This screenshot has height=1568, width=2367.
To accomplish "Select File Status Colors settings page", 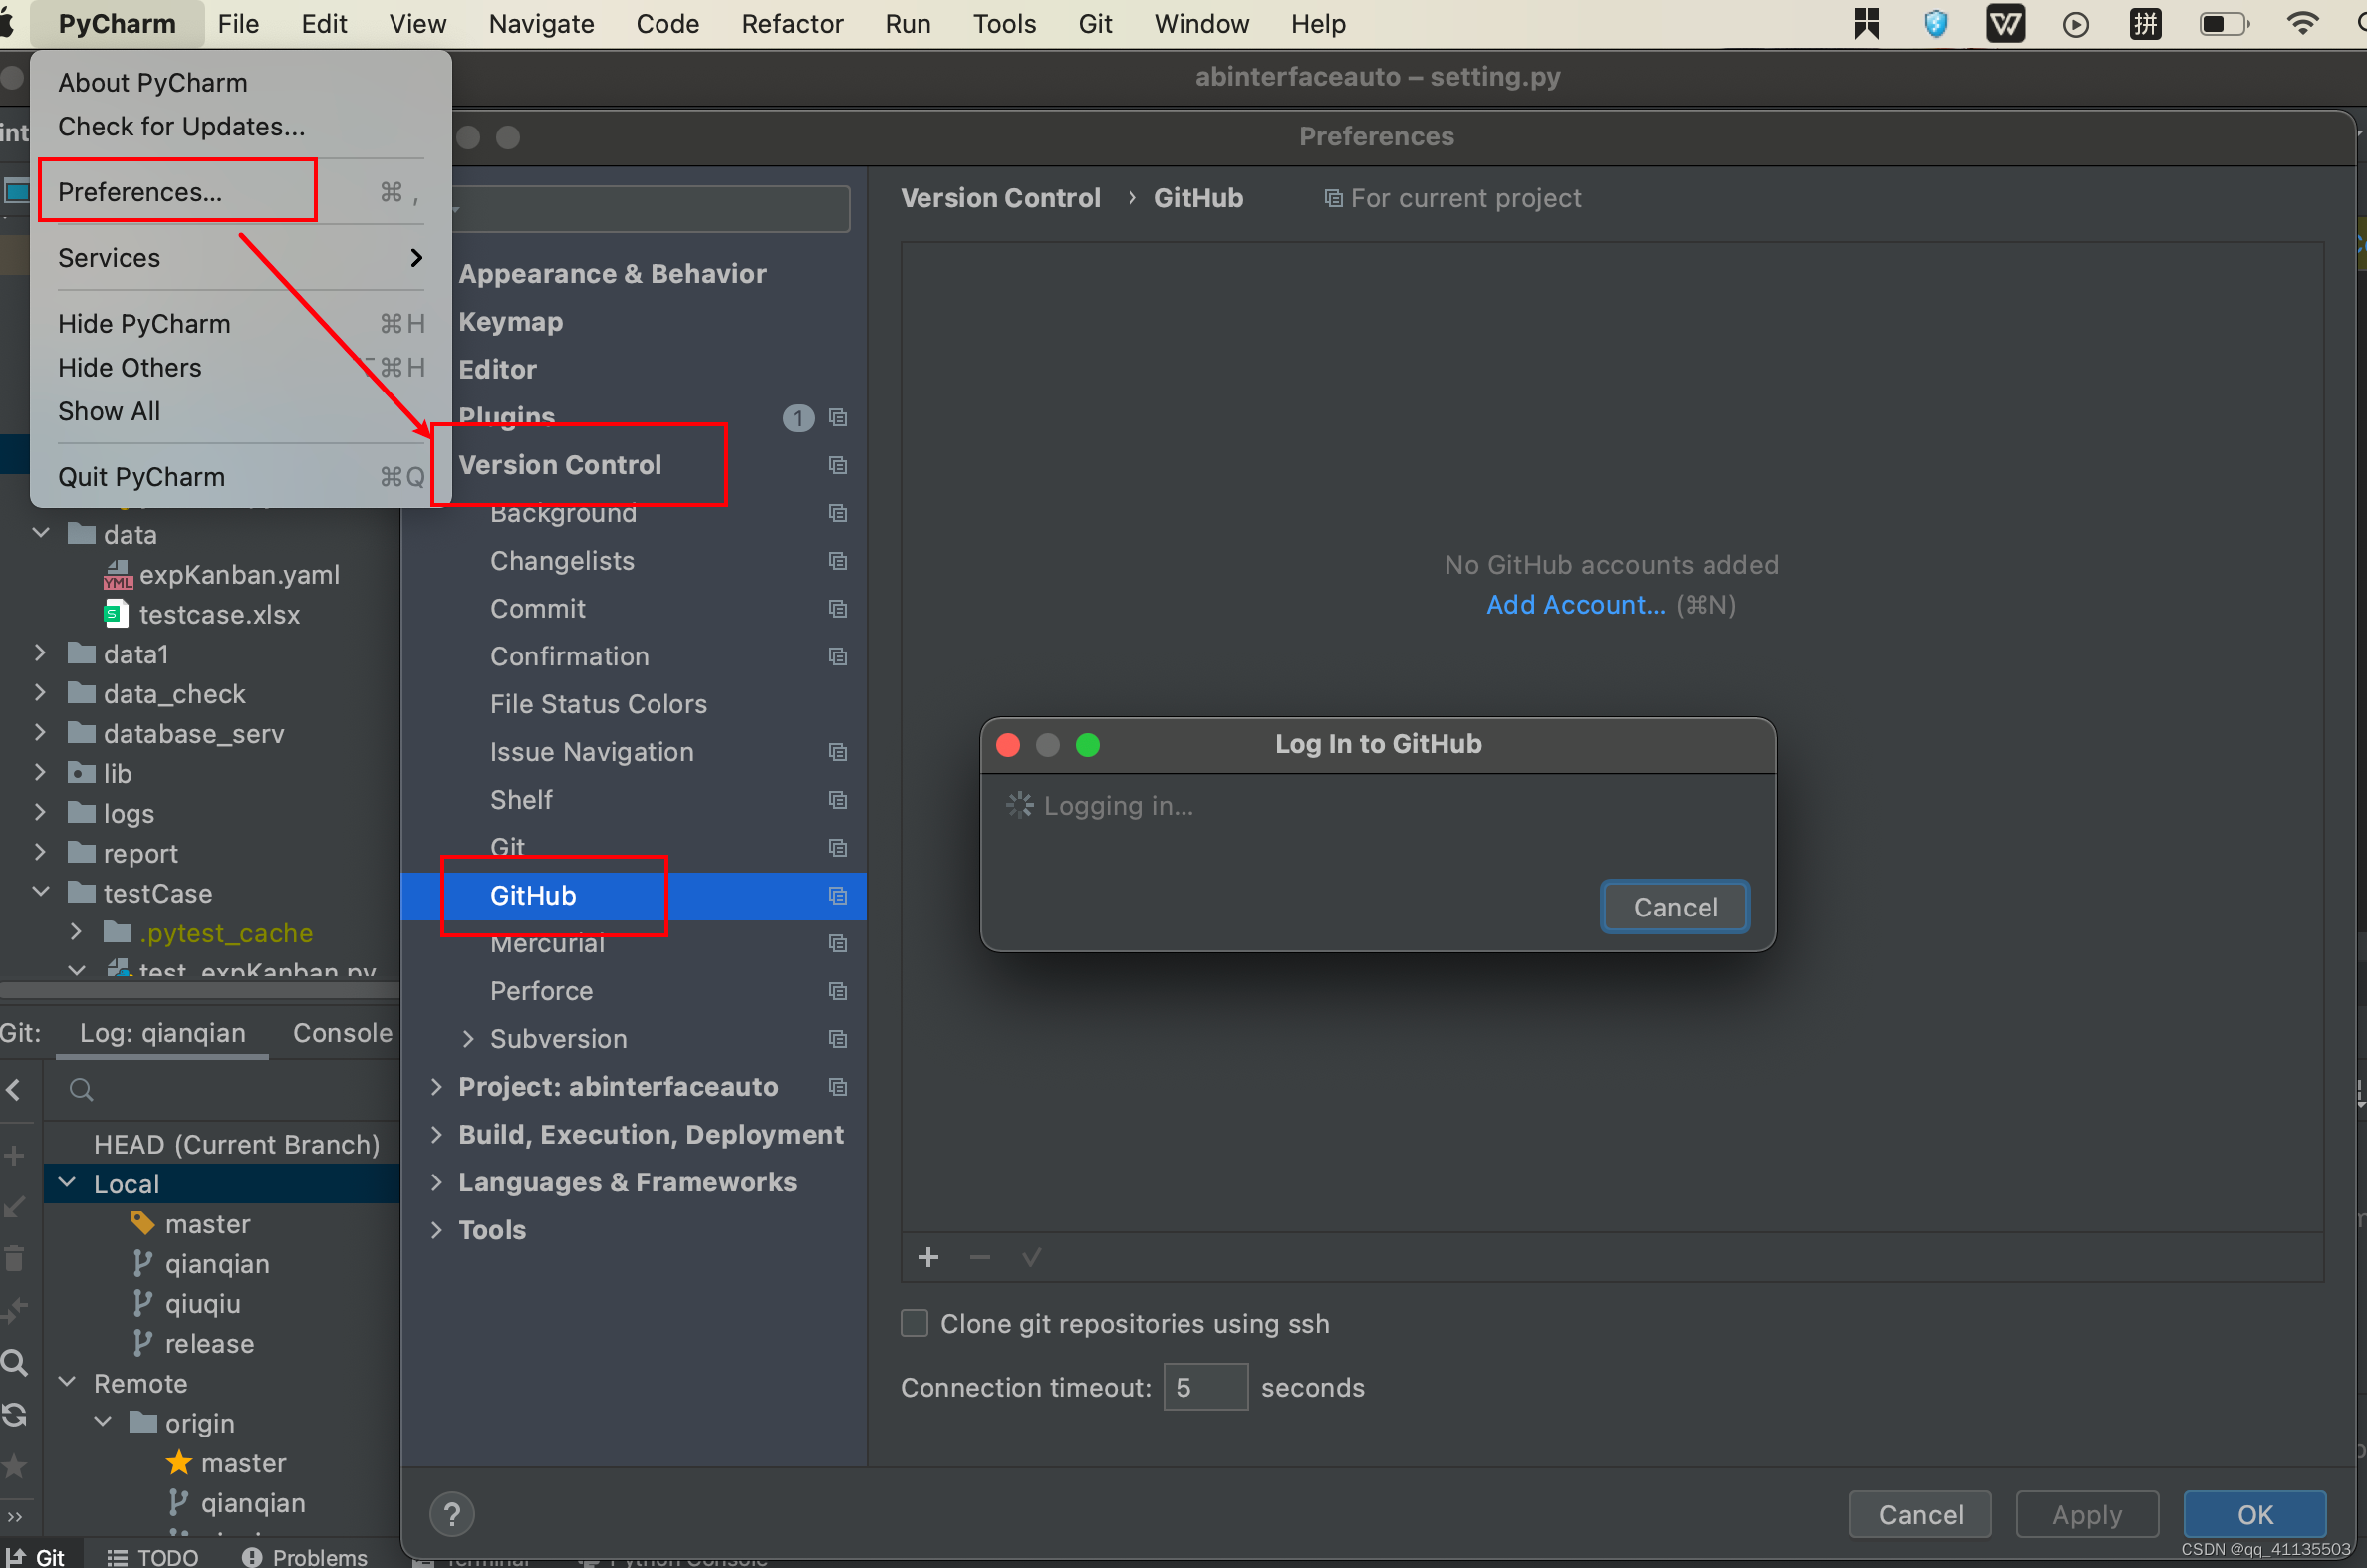I will pyautogui.click(x=598, y=704).
